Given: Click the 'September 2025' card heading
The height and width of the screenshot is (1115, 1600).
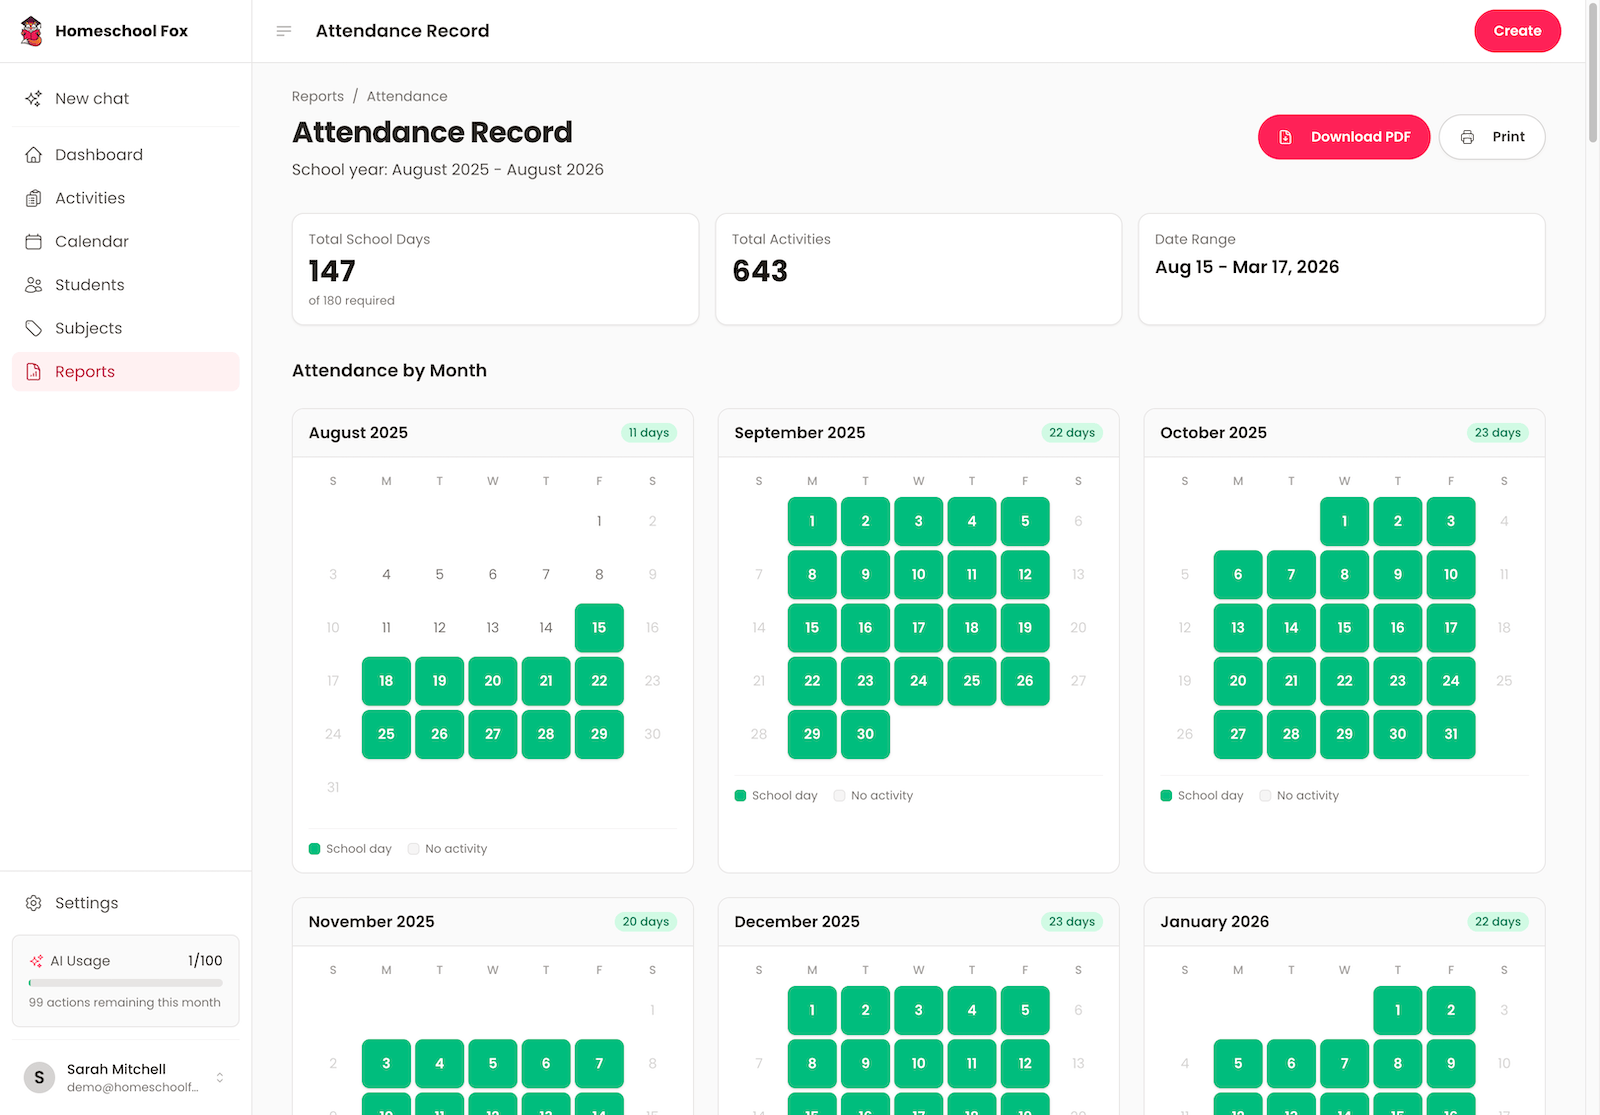Looking at the screenshot, I should 800,433.
